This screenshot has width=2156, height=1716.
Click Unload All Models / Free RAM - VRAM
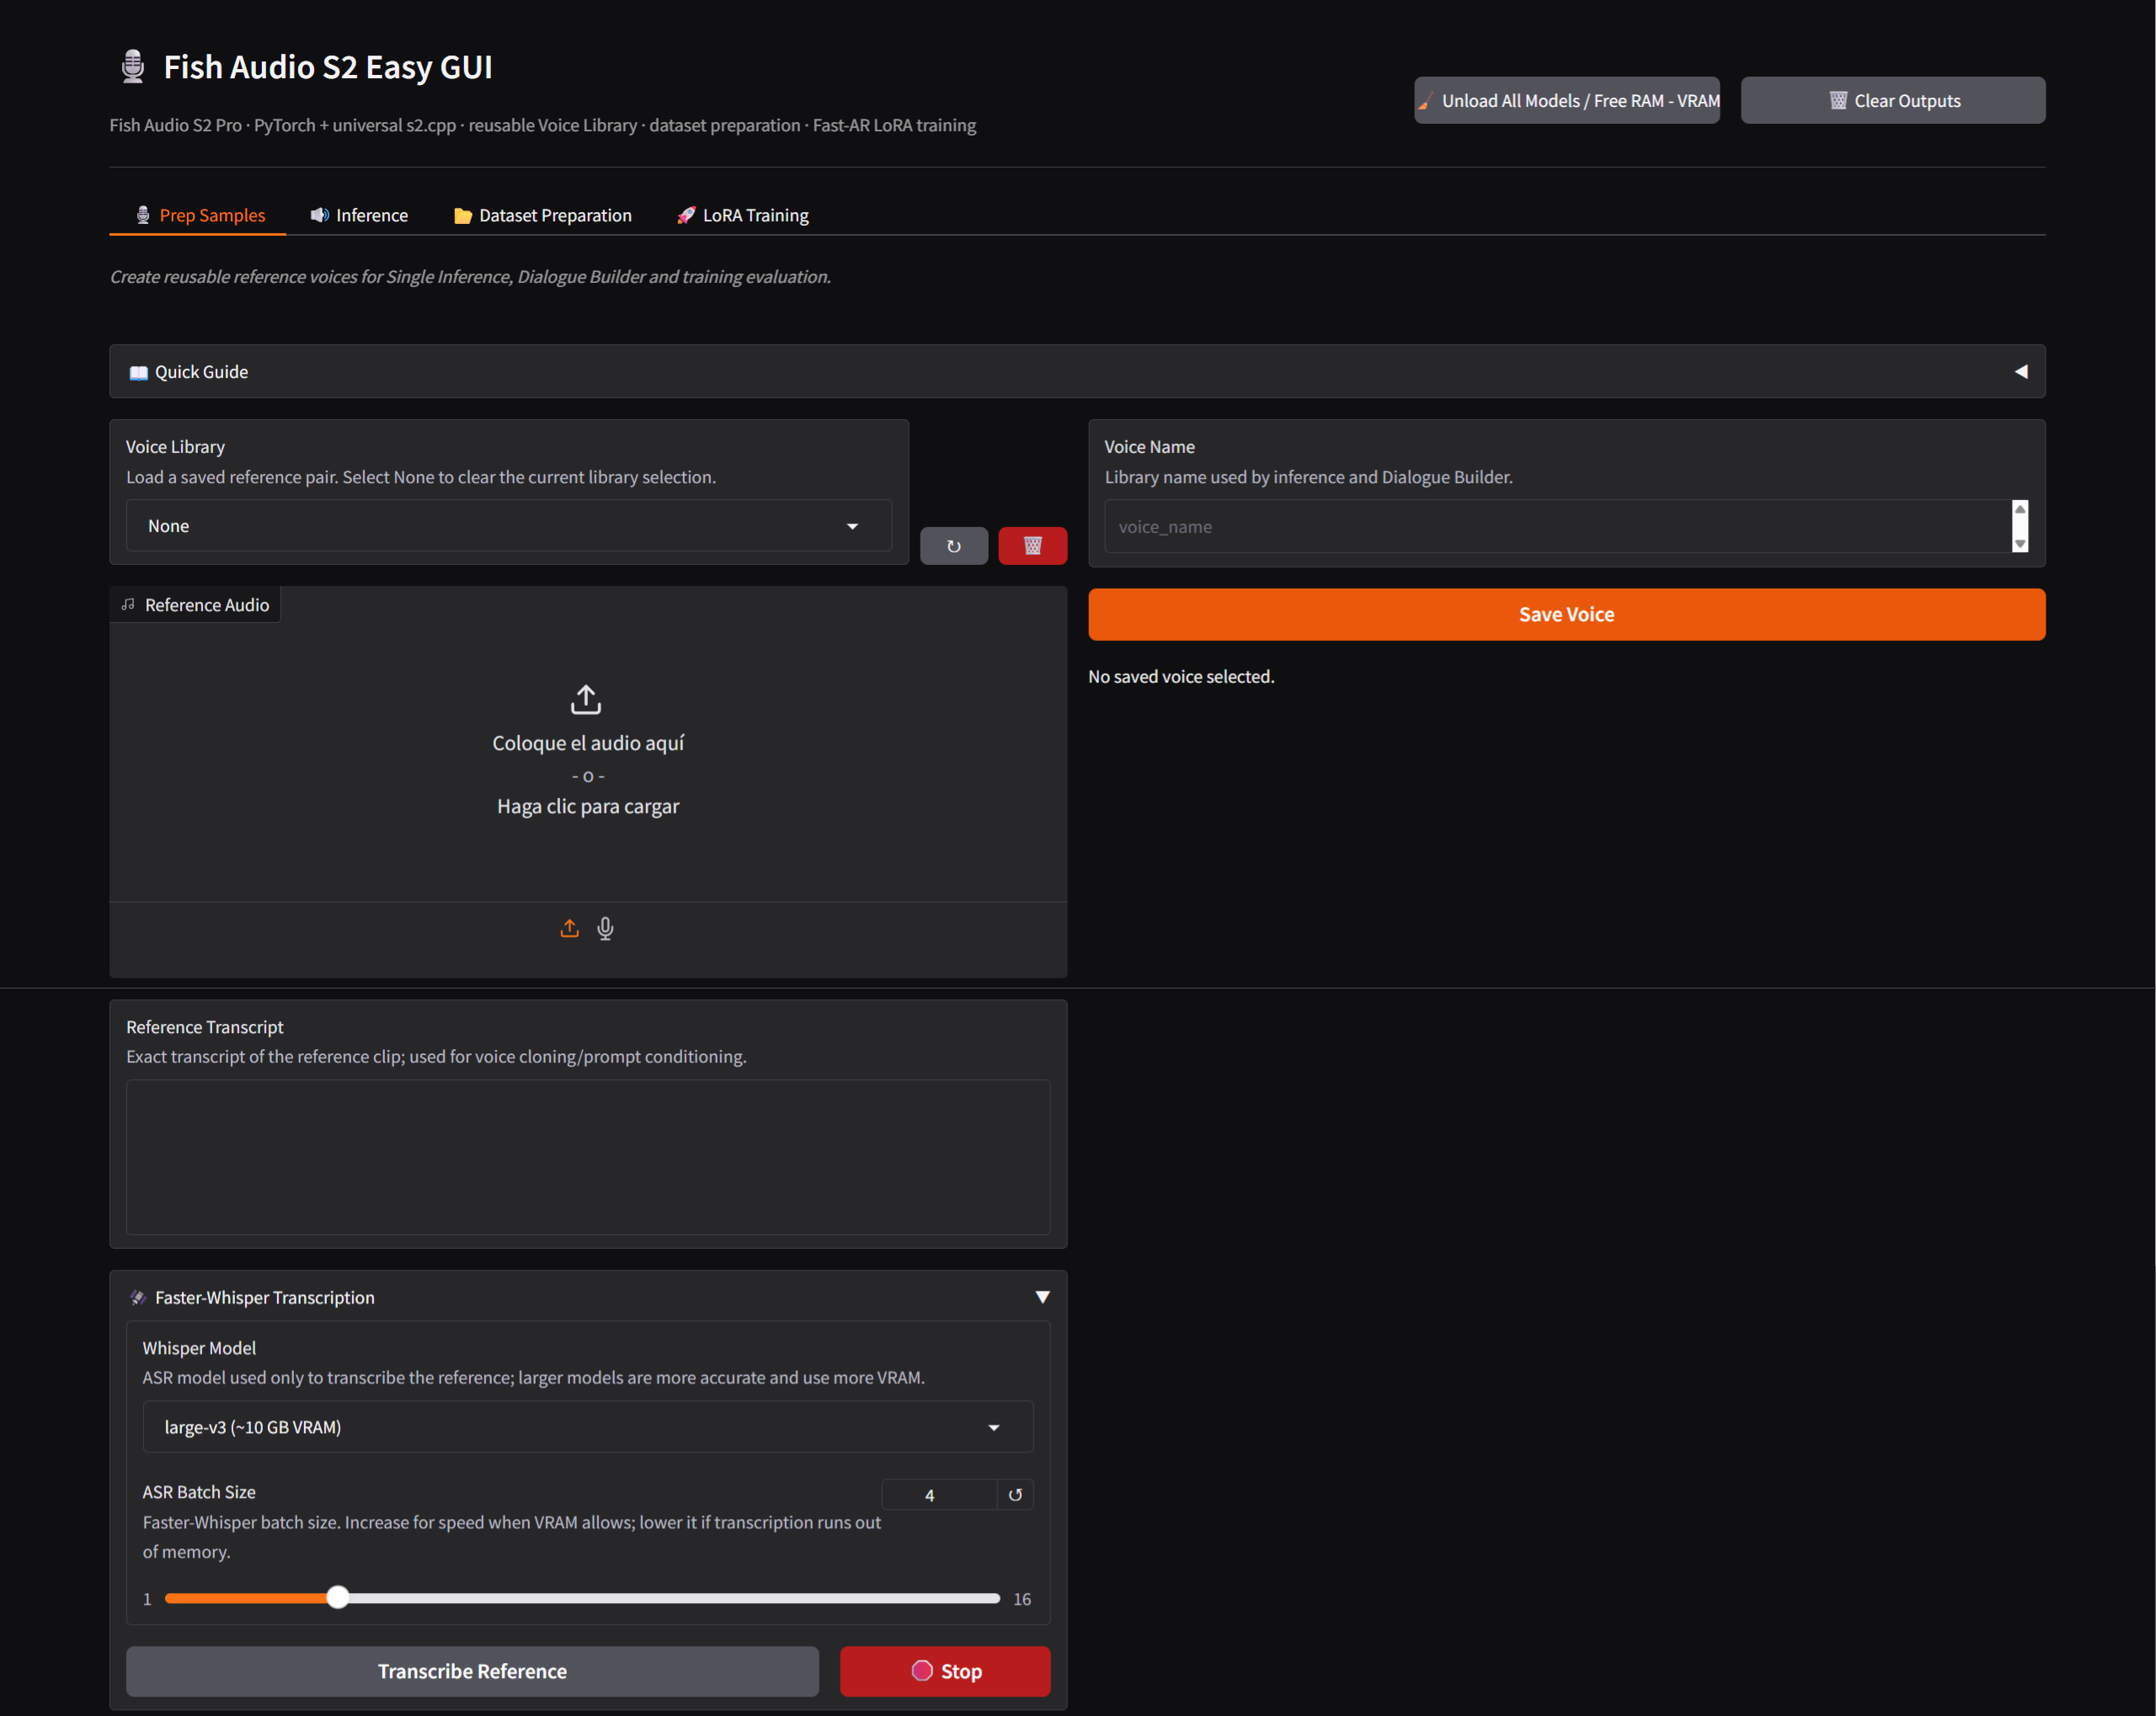[x=1567, y=100]
